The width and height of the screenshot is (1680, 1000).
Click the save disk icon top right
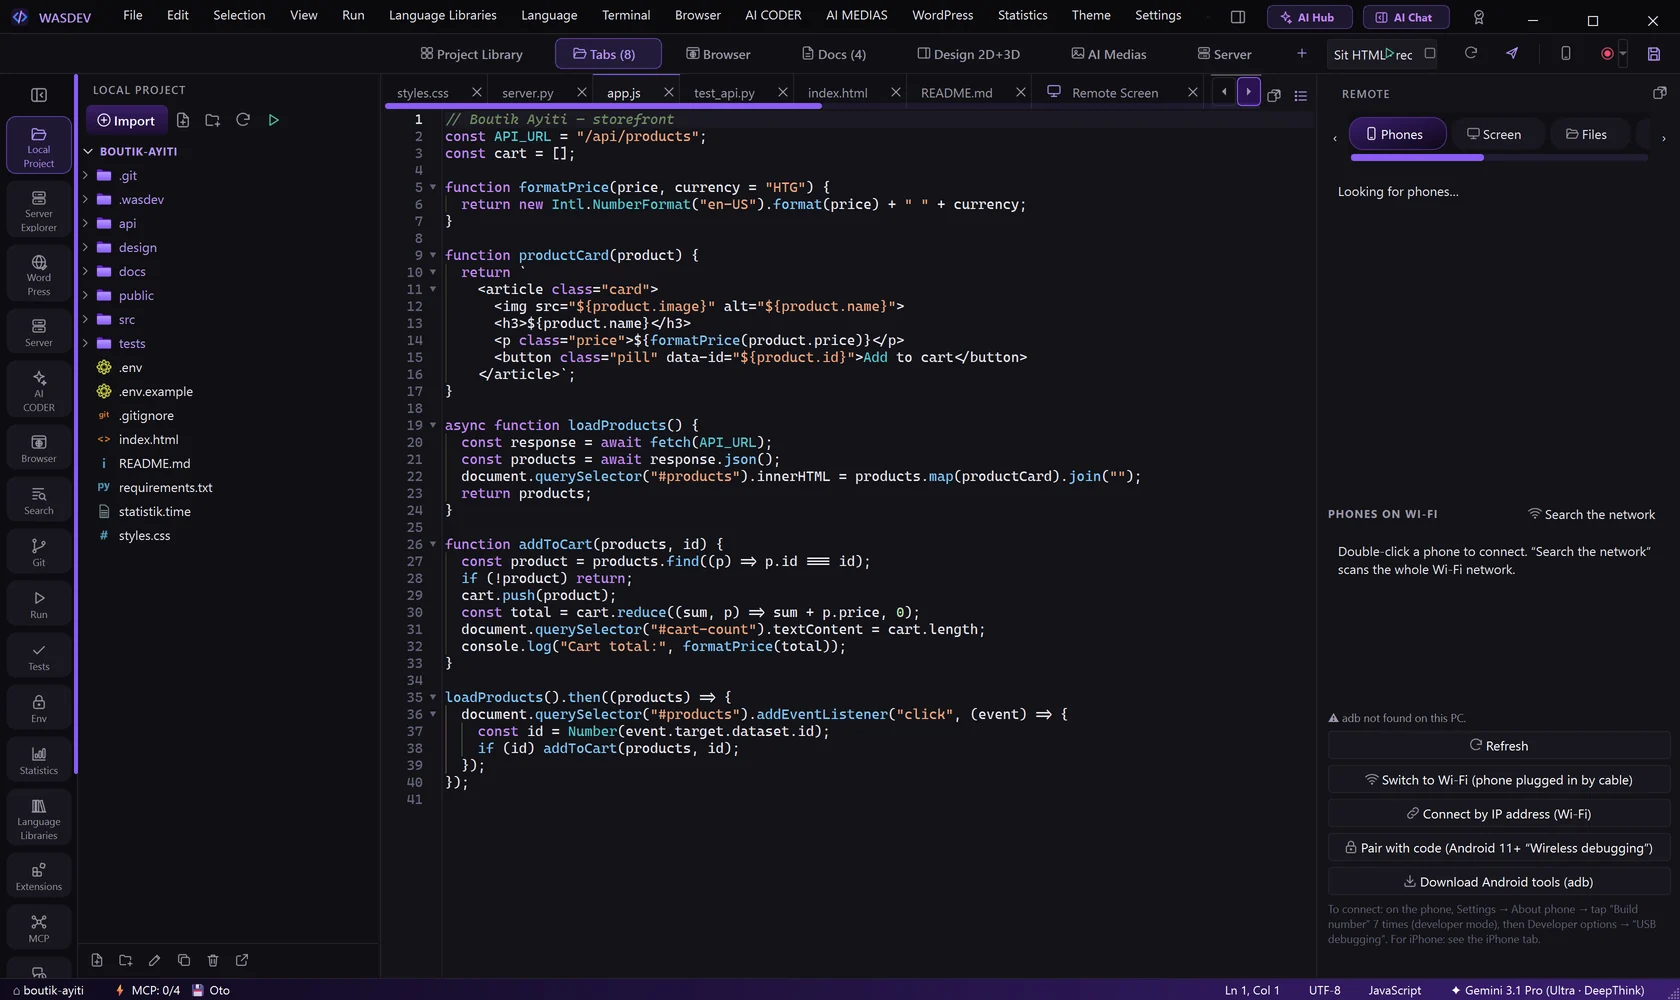pyautogui.click(x=1654, y=54)
